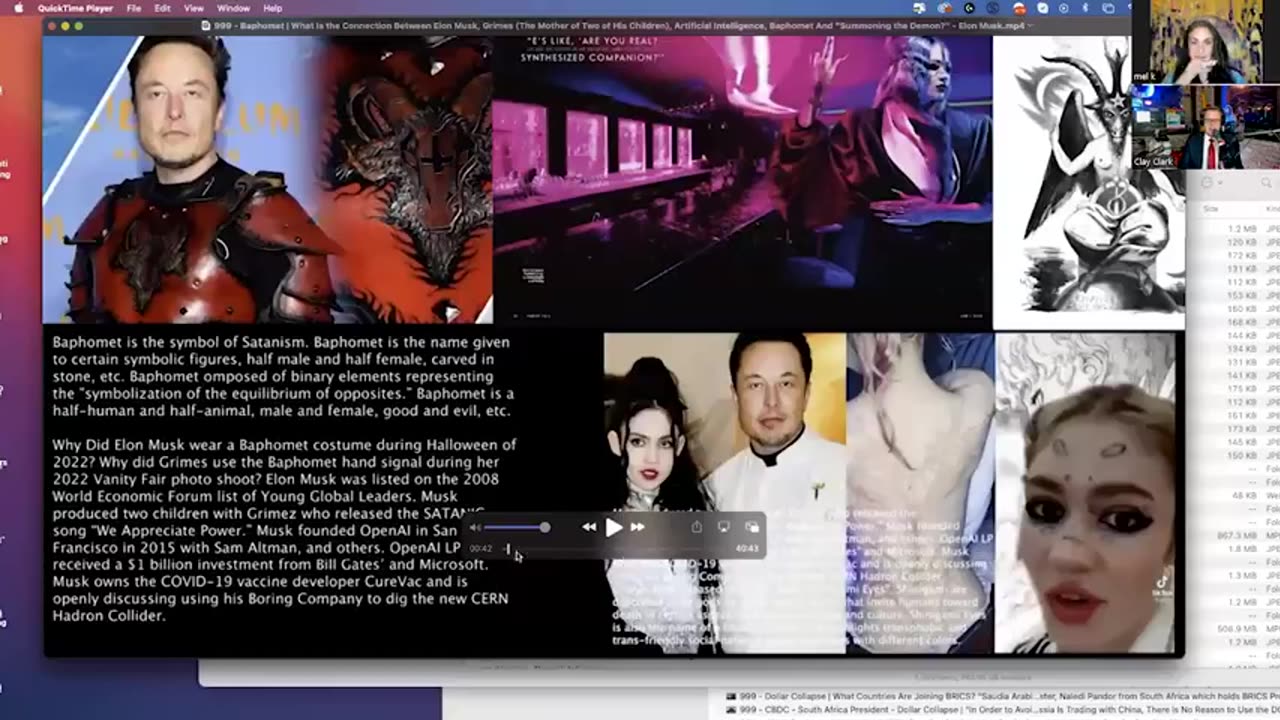Open the View menu
1280x720 pixels.
click(x=194, y=8)
